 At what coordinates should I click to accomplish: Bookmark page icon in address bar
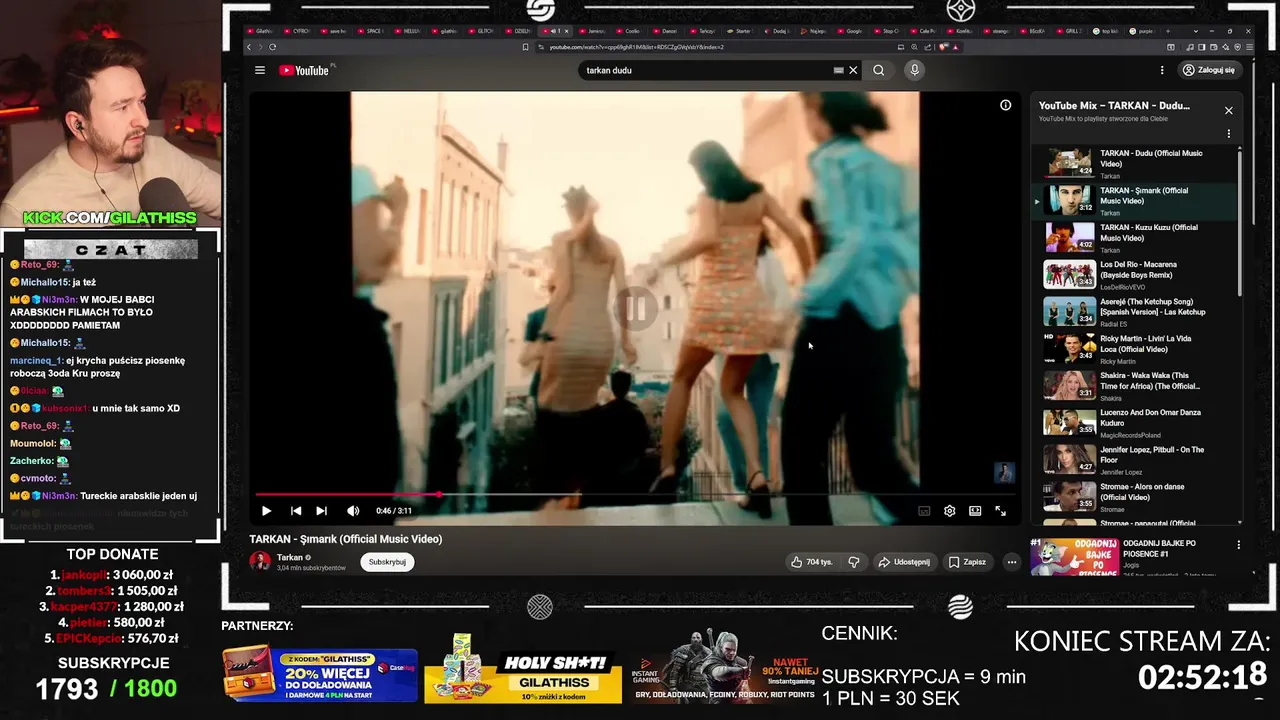coord(526,47)
